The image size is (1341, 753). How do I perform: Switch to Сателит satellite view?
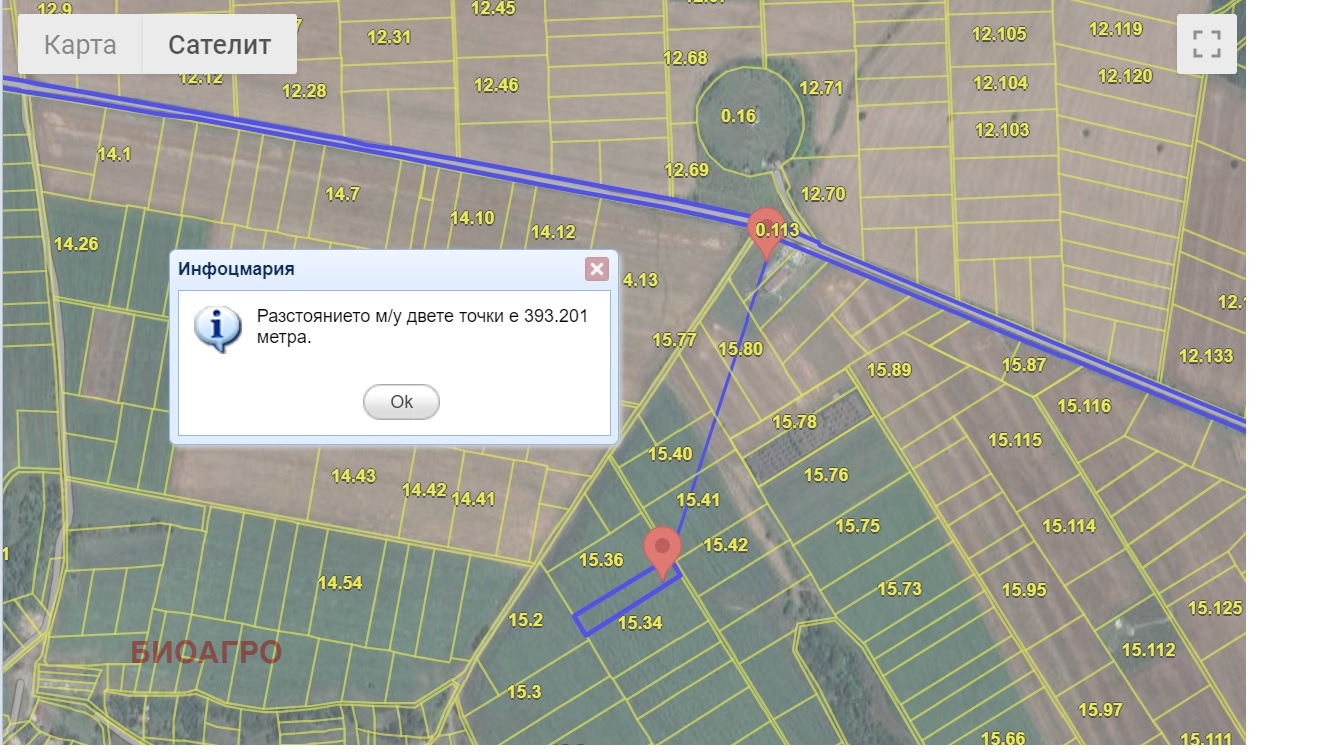click(219, 45)
